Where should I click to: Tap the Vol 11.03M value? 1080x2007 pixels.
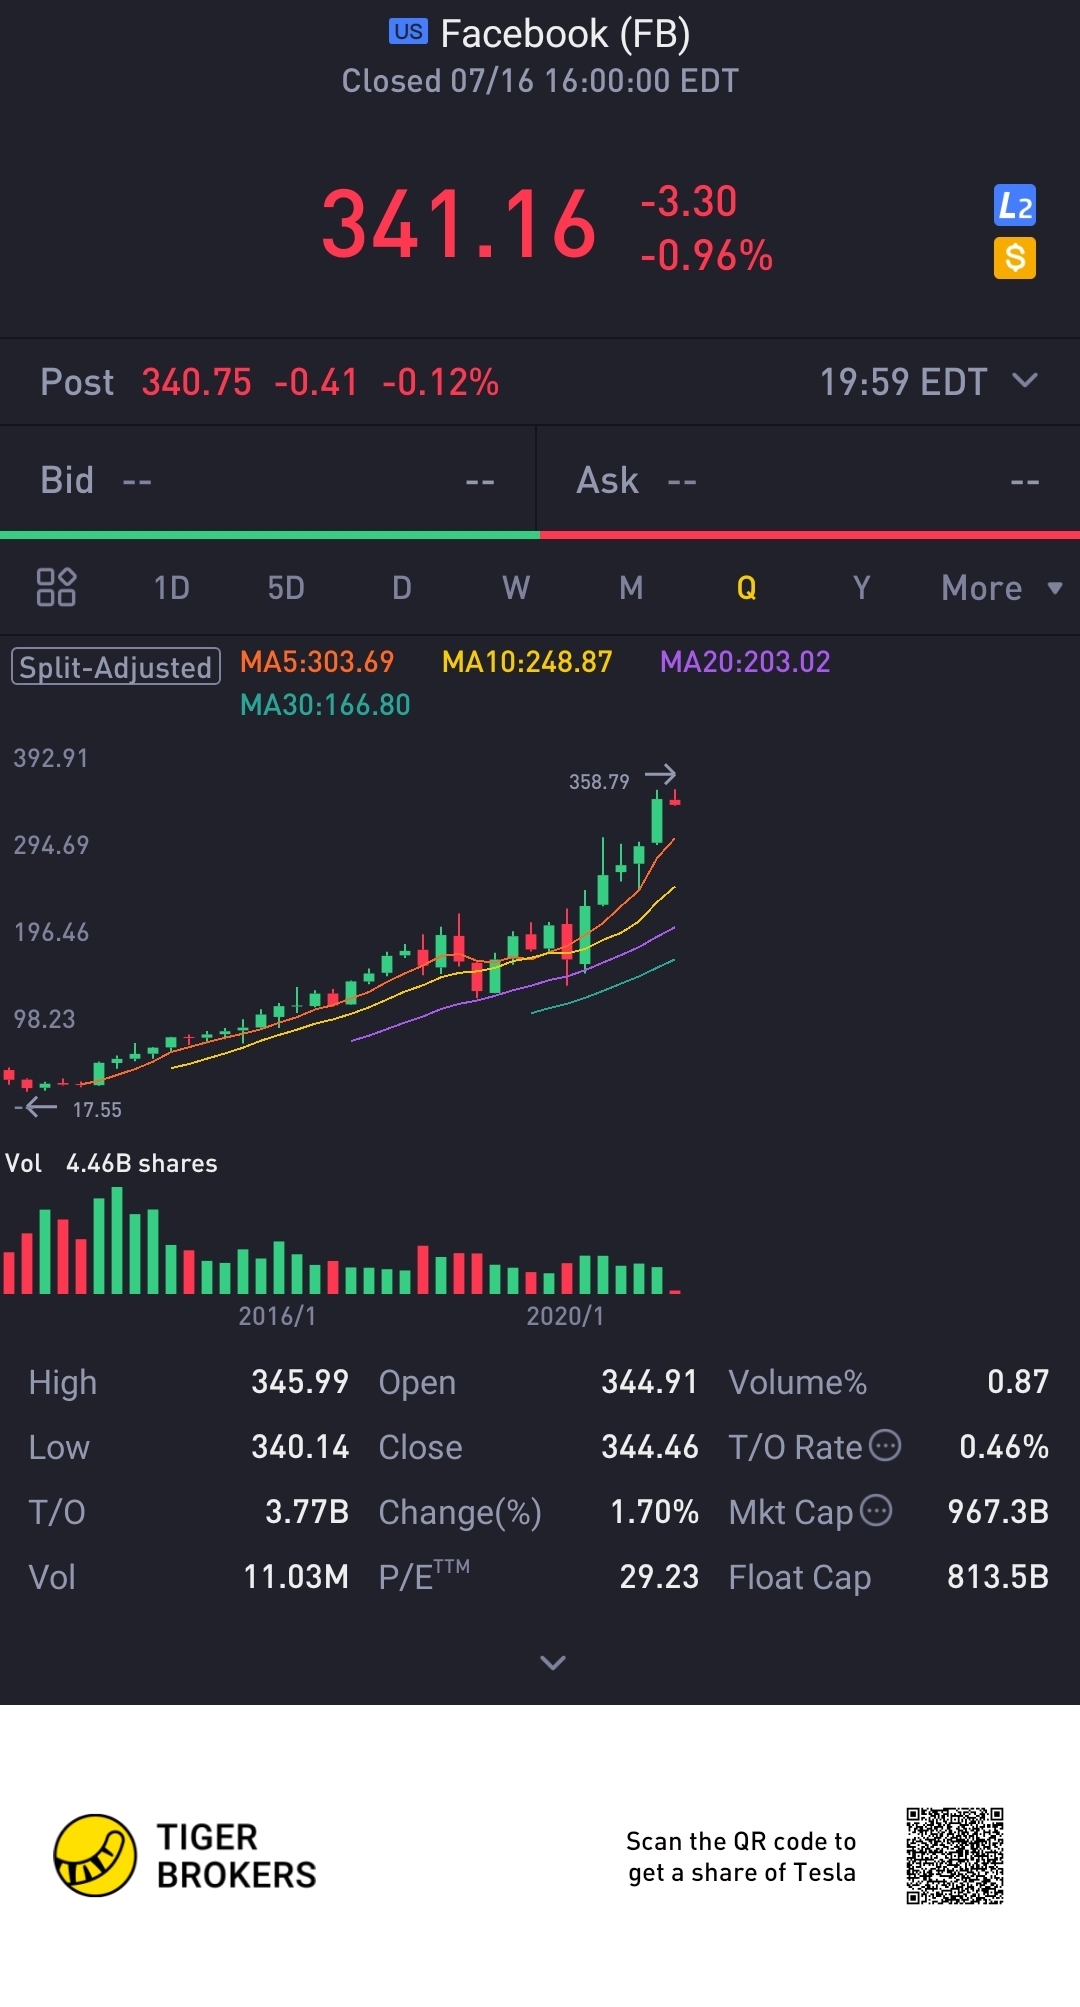click(x=296, y=1577)
